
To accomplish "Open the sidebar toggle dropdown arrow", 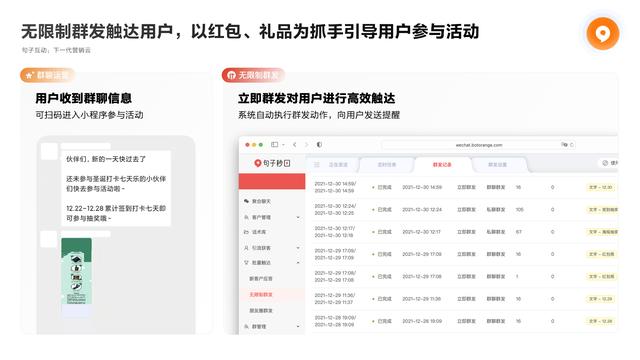I will [283, 144].
